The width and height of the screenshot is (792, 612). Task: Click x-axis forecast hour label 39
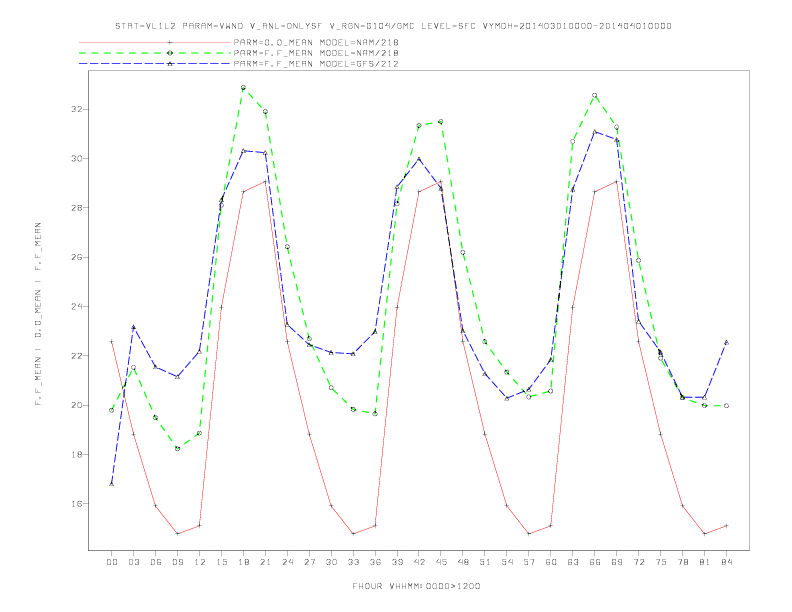[397, 562]
